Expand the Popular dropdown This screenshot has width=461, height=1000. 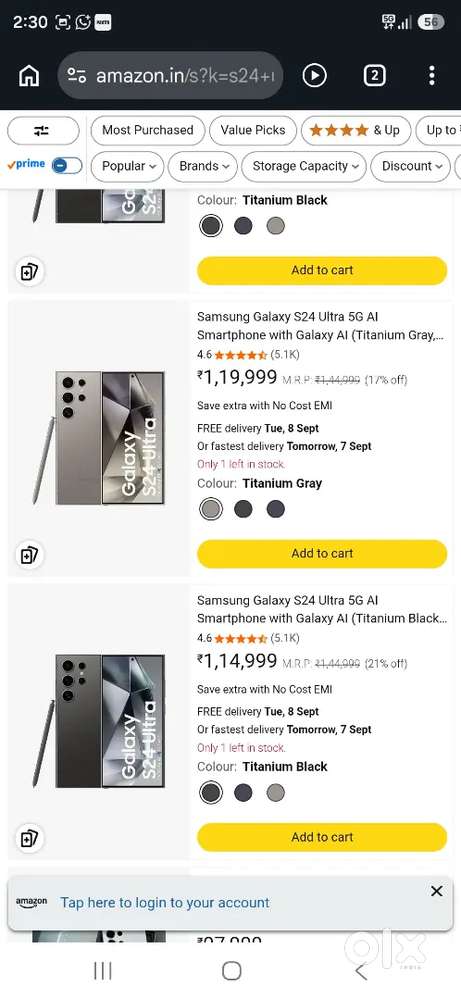tap(127, 166)
